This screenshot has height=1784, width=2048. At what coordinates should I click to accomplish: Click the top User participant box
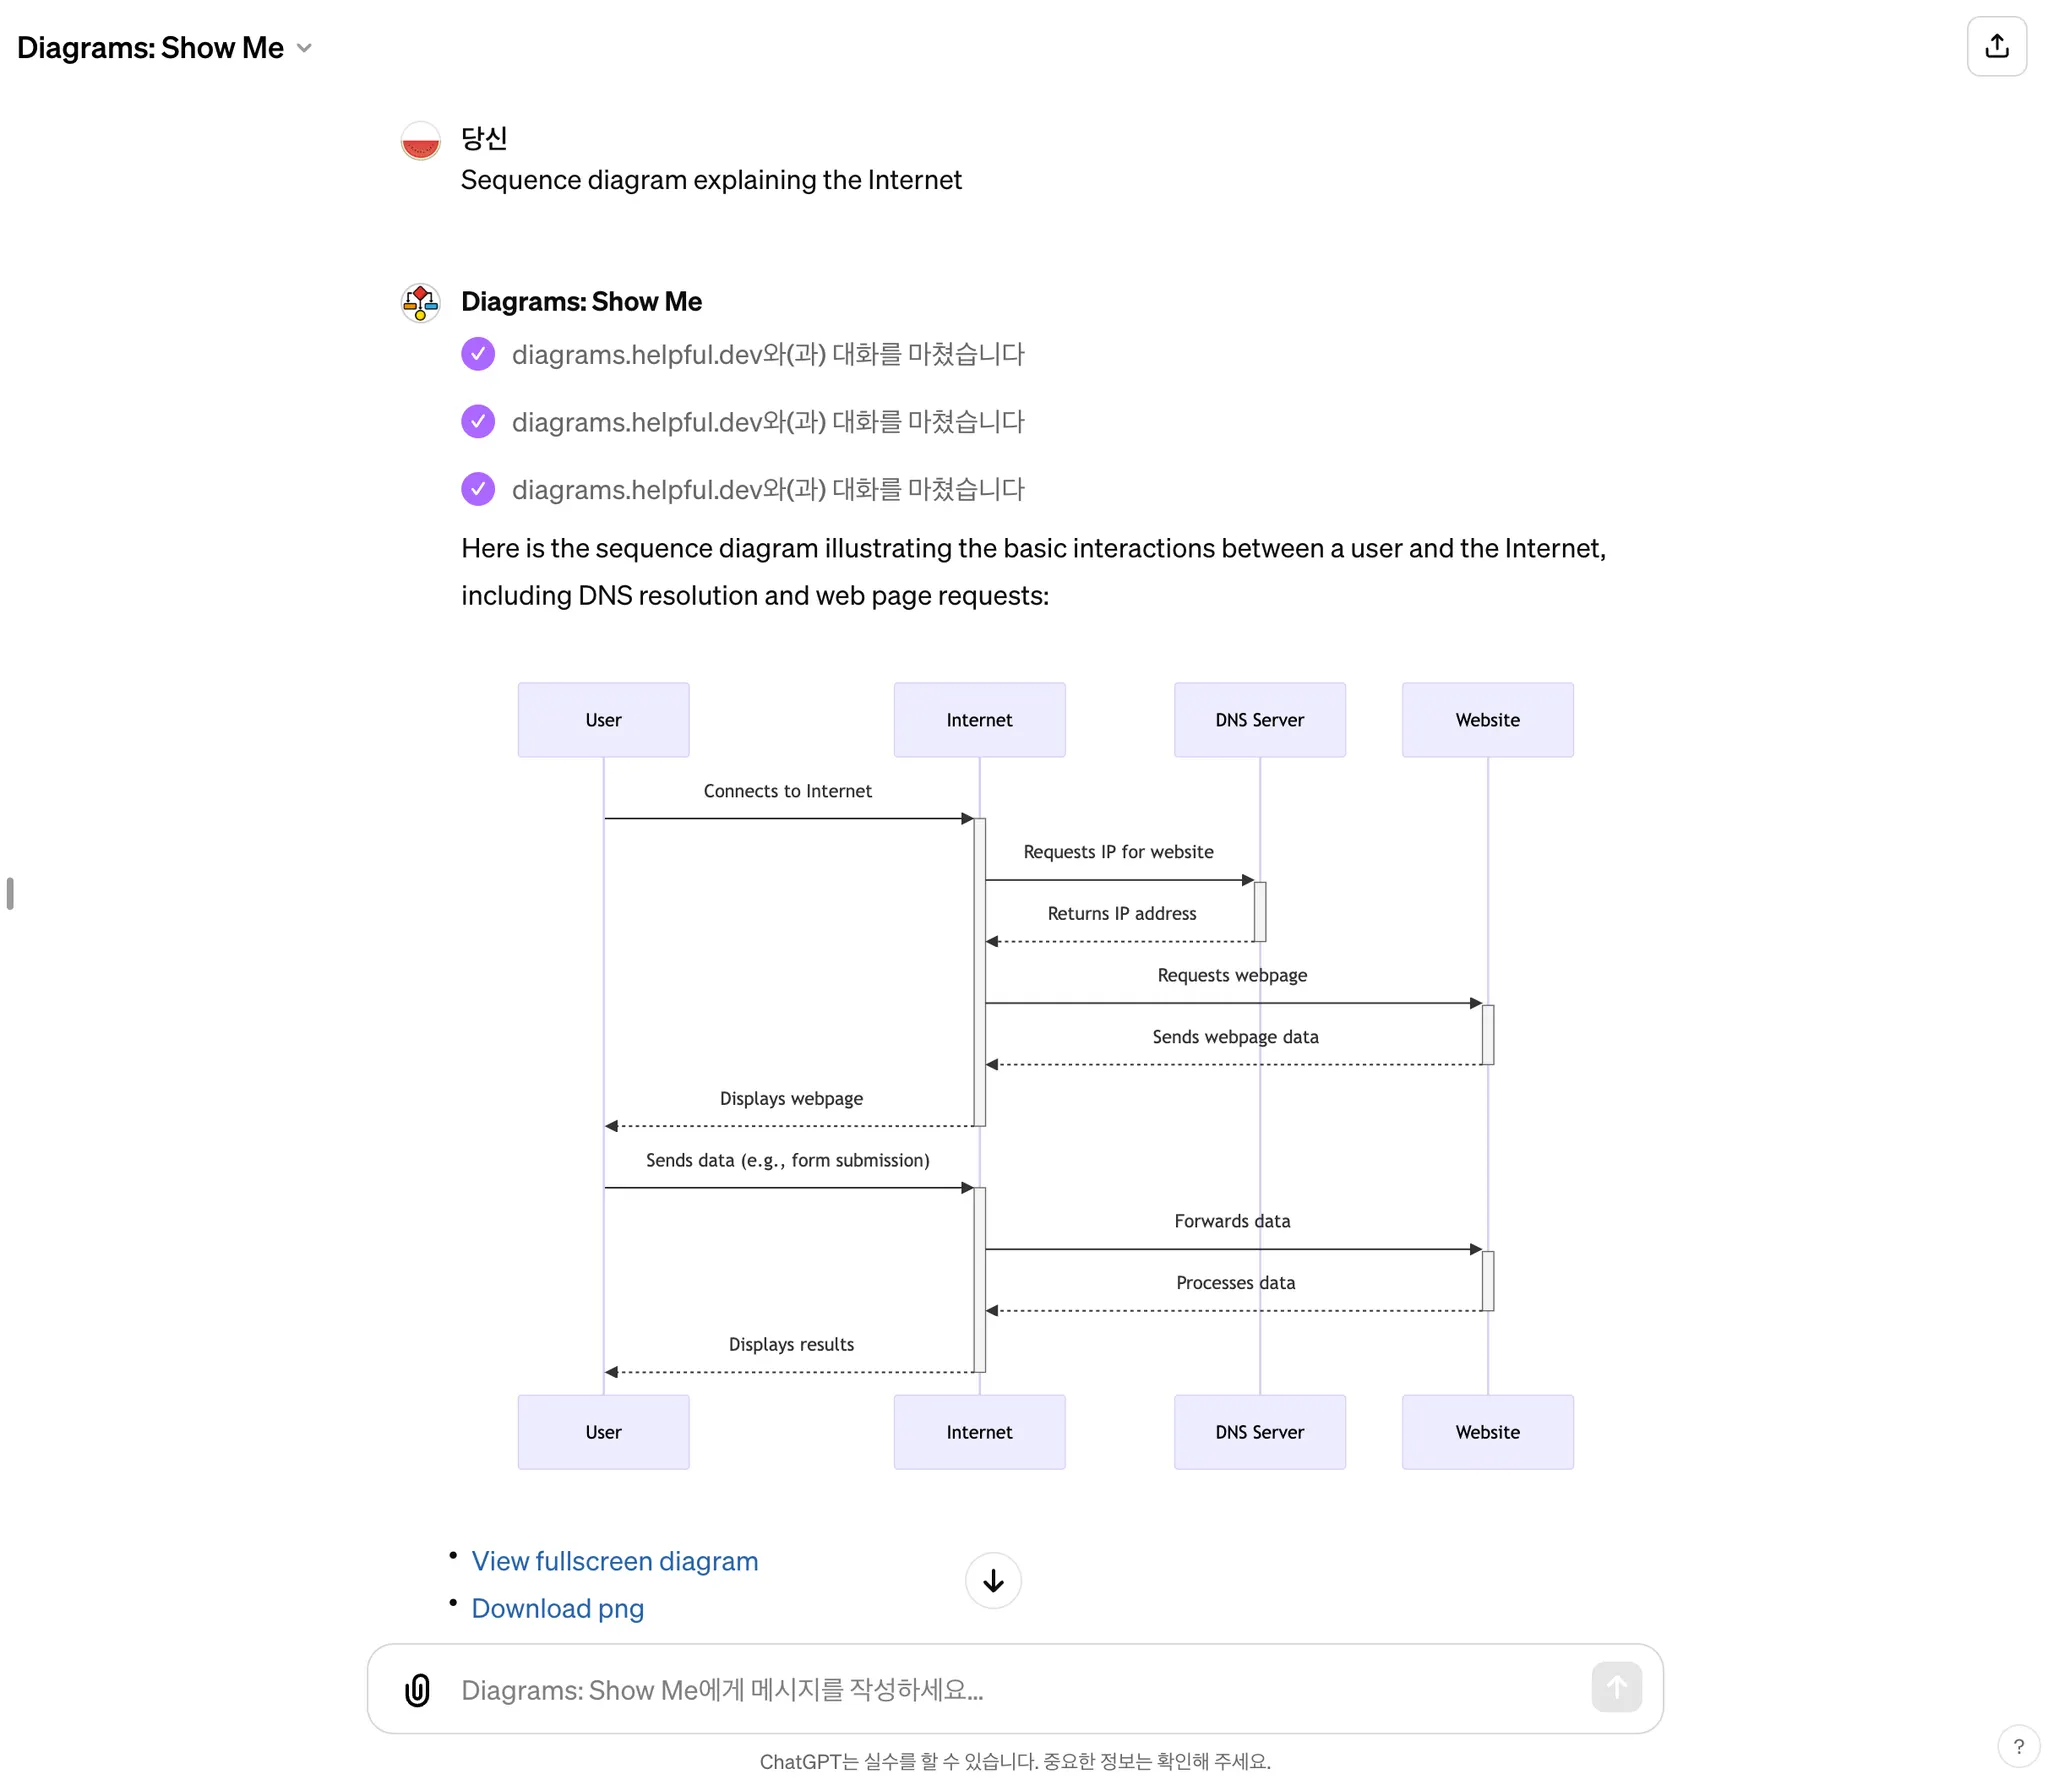click(x=603, y=720)
